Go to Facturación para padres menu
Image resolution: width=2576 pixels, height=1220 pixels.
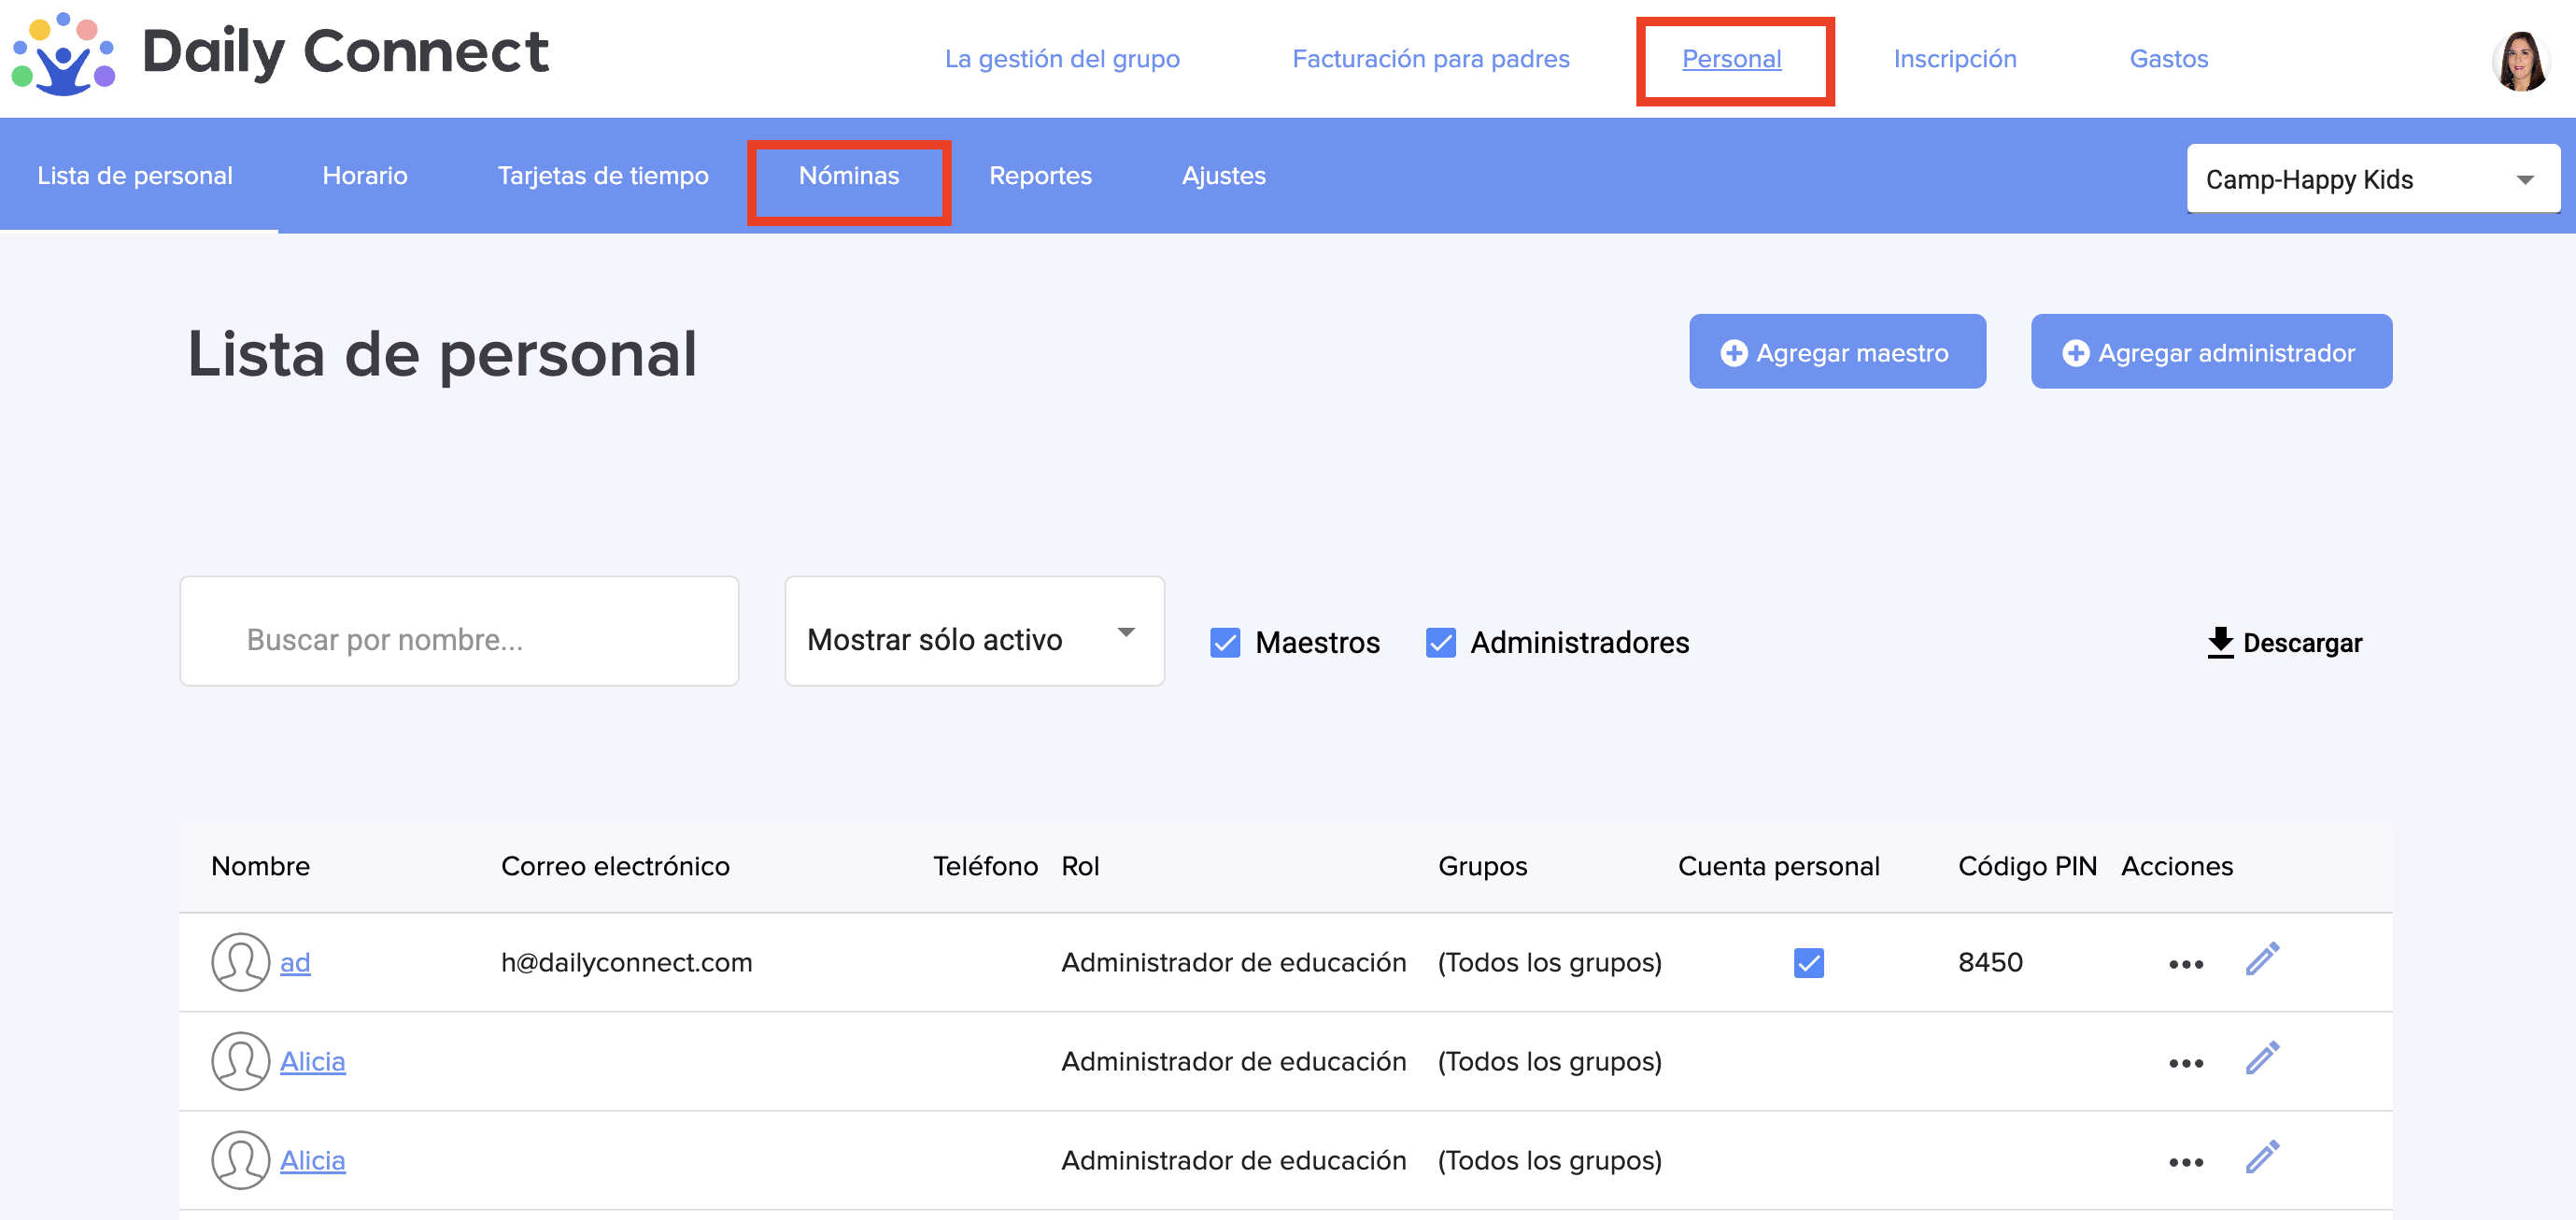pyautogui.click(x=1430, y=59)
